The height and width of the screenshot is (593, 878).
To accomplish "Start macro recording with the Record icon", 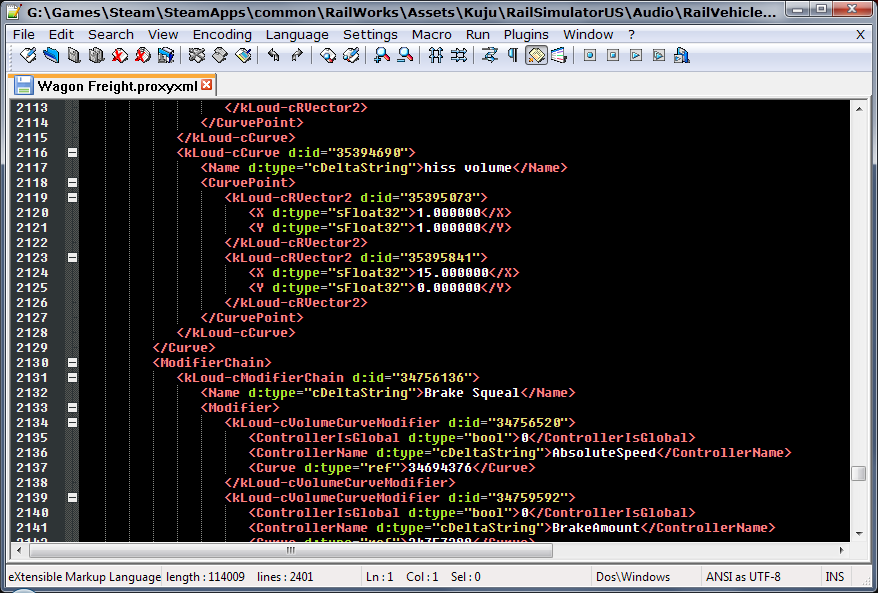I will (x=589, y=55).
